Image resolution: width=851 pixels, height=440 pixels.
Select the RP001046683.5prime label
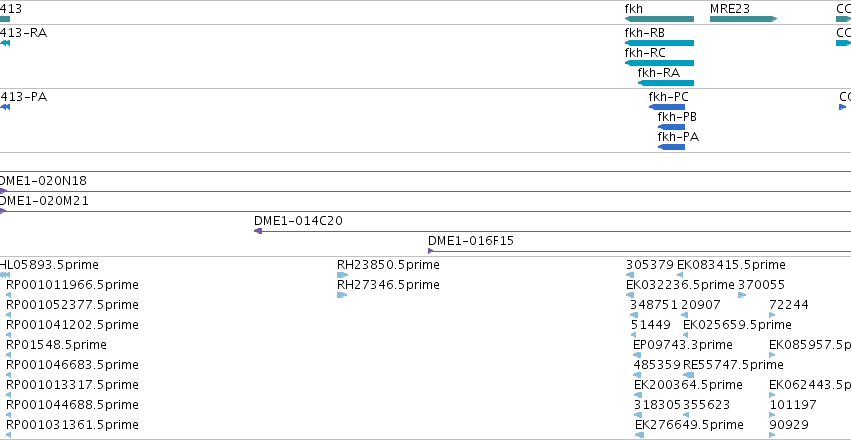pyautogui.click(x=72, y=365)
